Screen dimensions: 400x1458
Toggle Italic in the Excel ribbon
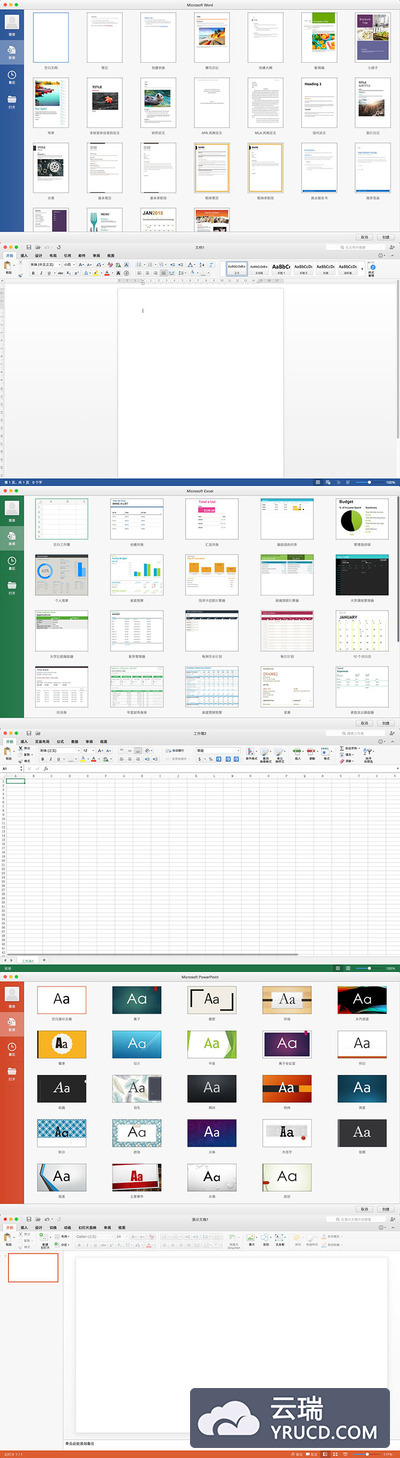50,759
